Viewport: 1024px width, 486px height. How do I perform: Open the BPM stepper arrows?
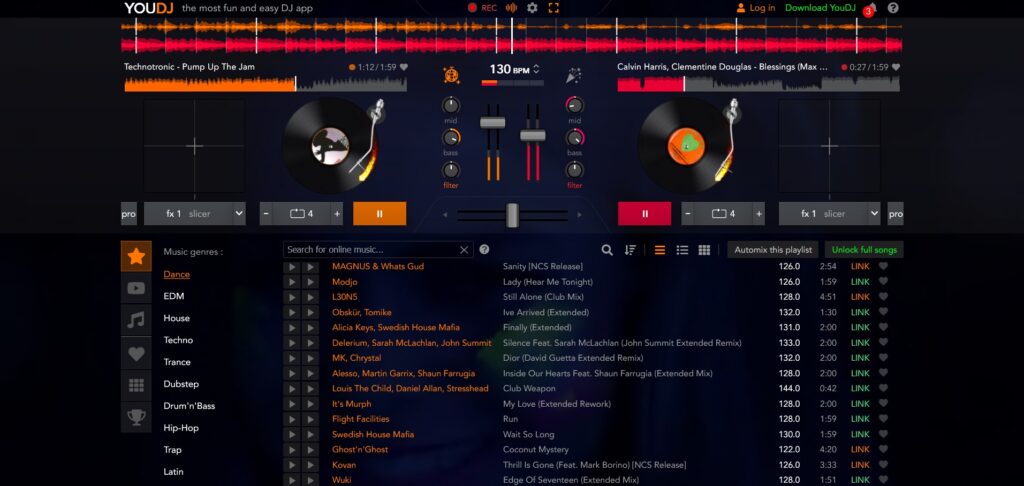coord(537,69)
